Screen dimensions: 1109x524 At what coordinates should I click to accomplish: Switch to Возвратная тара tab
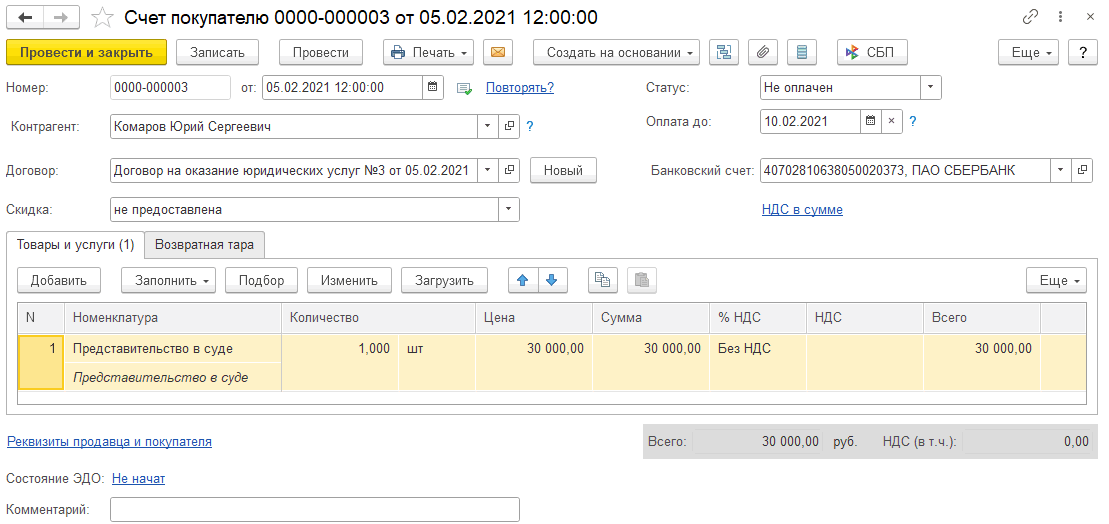point(204,244)
